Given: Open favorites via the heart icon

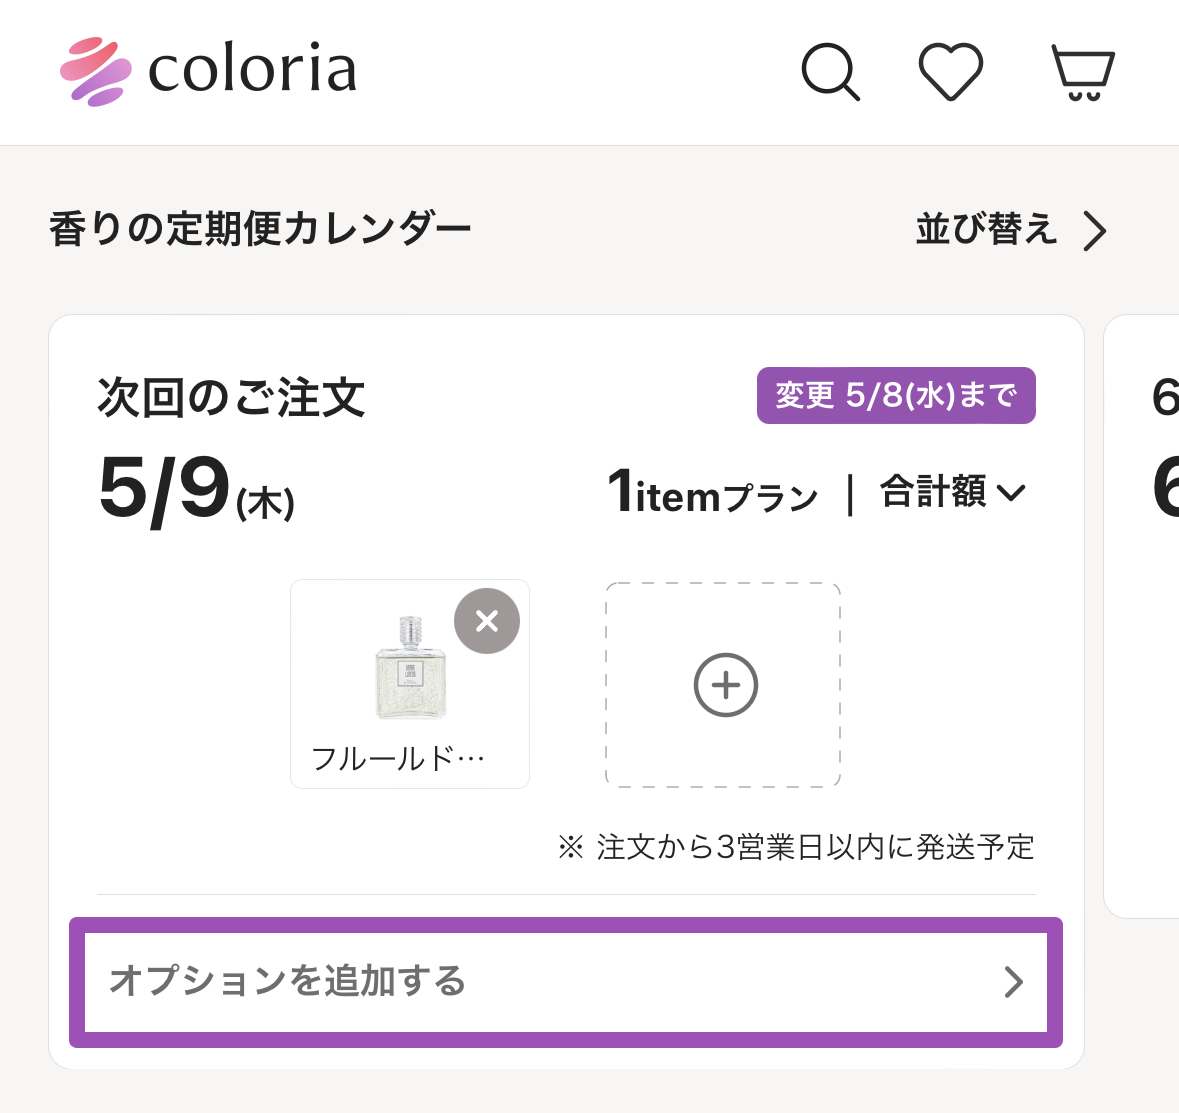Looking at the screenshot, I should pyautogui.click(x=950, y=72).
